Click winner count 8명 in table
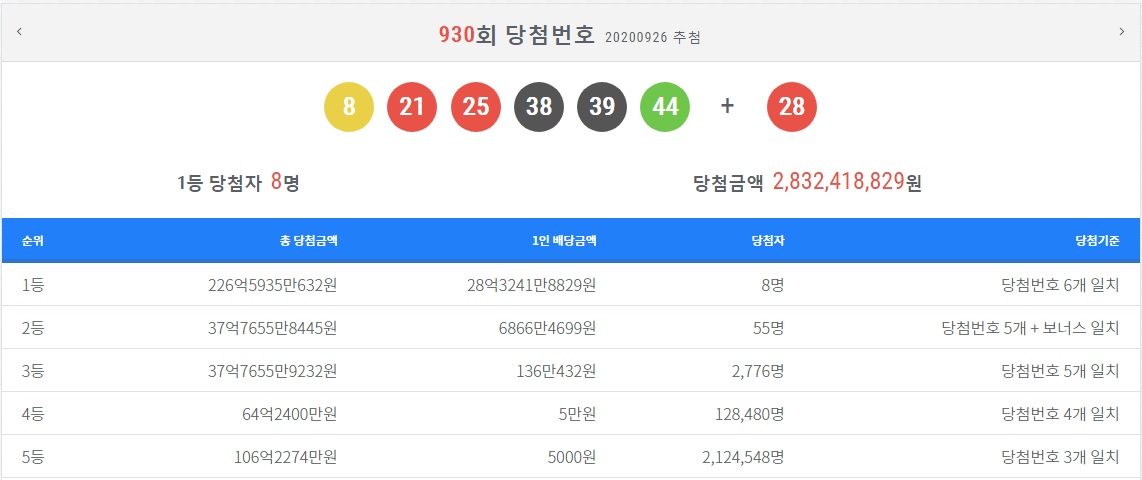The image size is (1142, 480). [771, 286]
